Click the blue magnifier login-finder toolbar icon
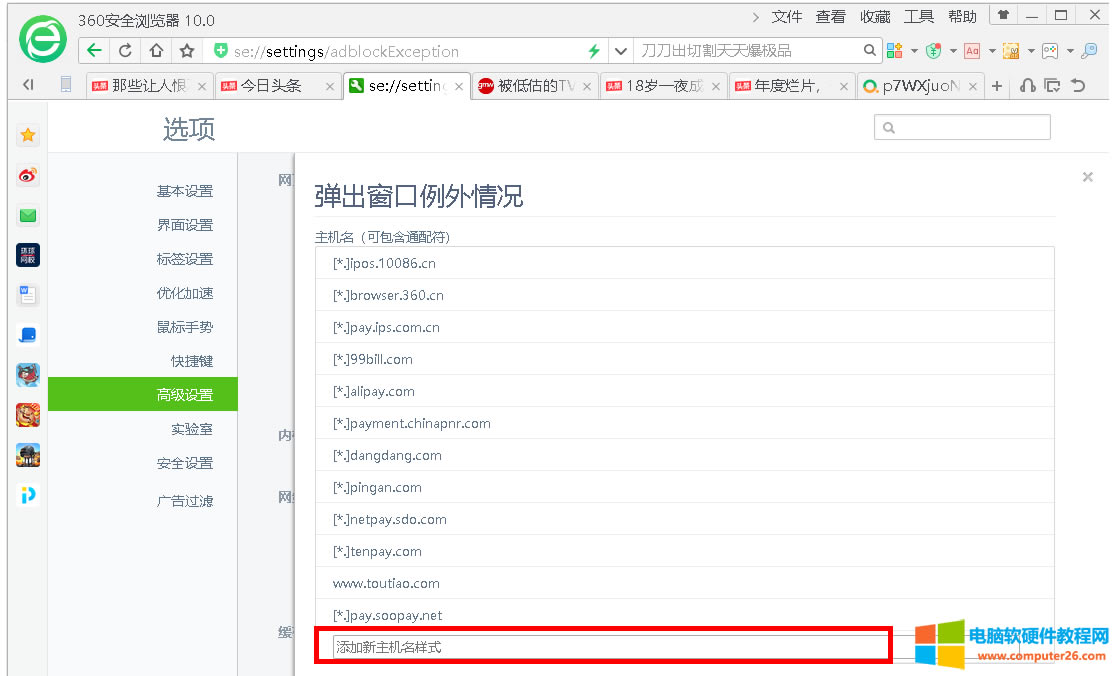The image size is (1119, 676). point(1090,50)
